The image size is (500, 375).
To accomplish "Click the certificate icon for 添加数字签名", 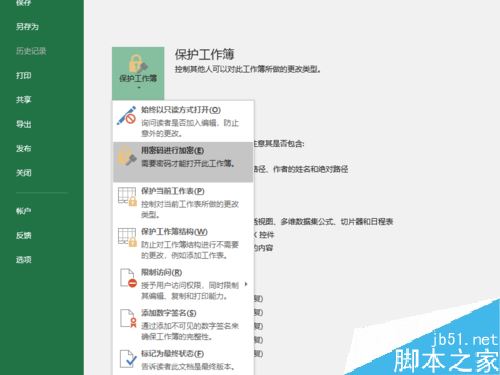I will (128, 318).
